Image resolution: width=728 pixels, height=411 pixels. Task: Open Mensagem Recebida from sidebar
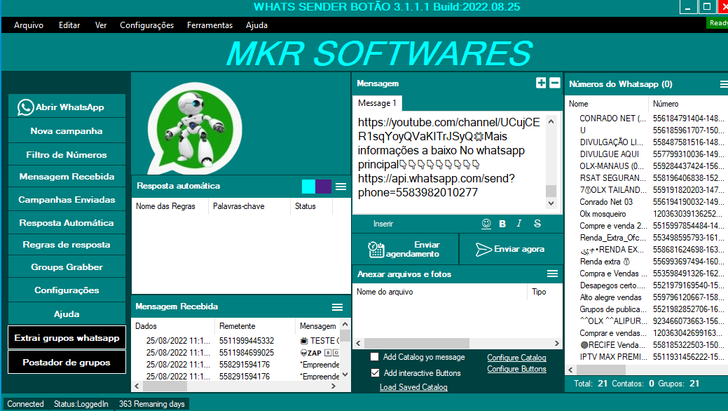pos(67,176)
